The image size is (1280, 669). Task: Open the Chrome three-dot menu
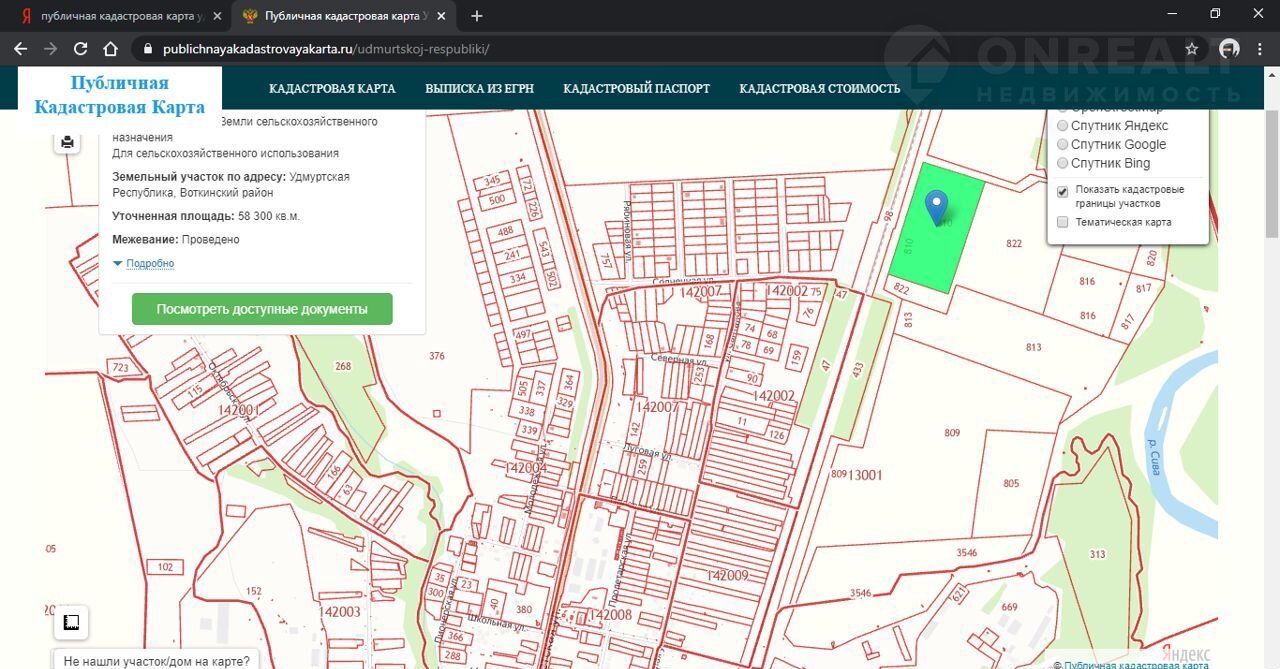pos(1261,49)
